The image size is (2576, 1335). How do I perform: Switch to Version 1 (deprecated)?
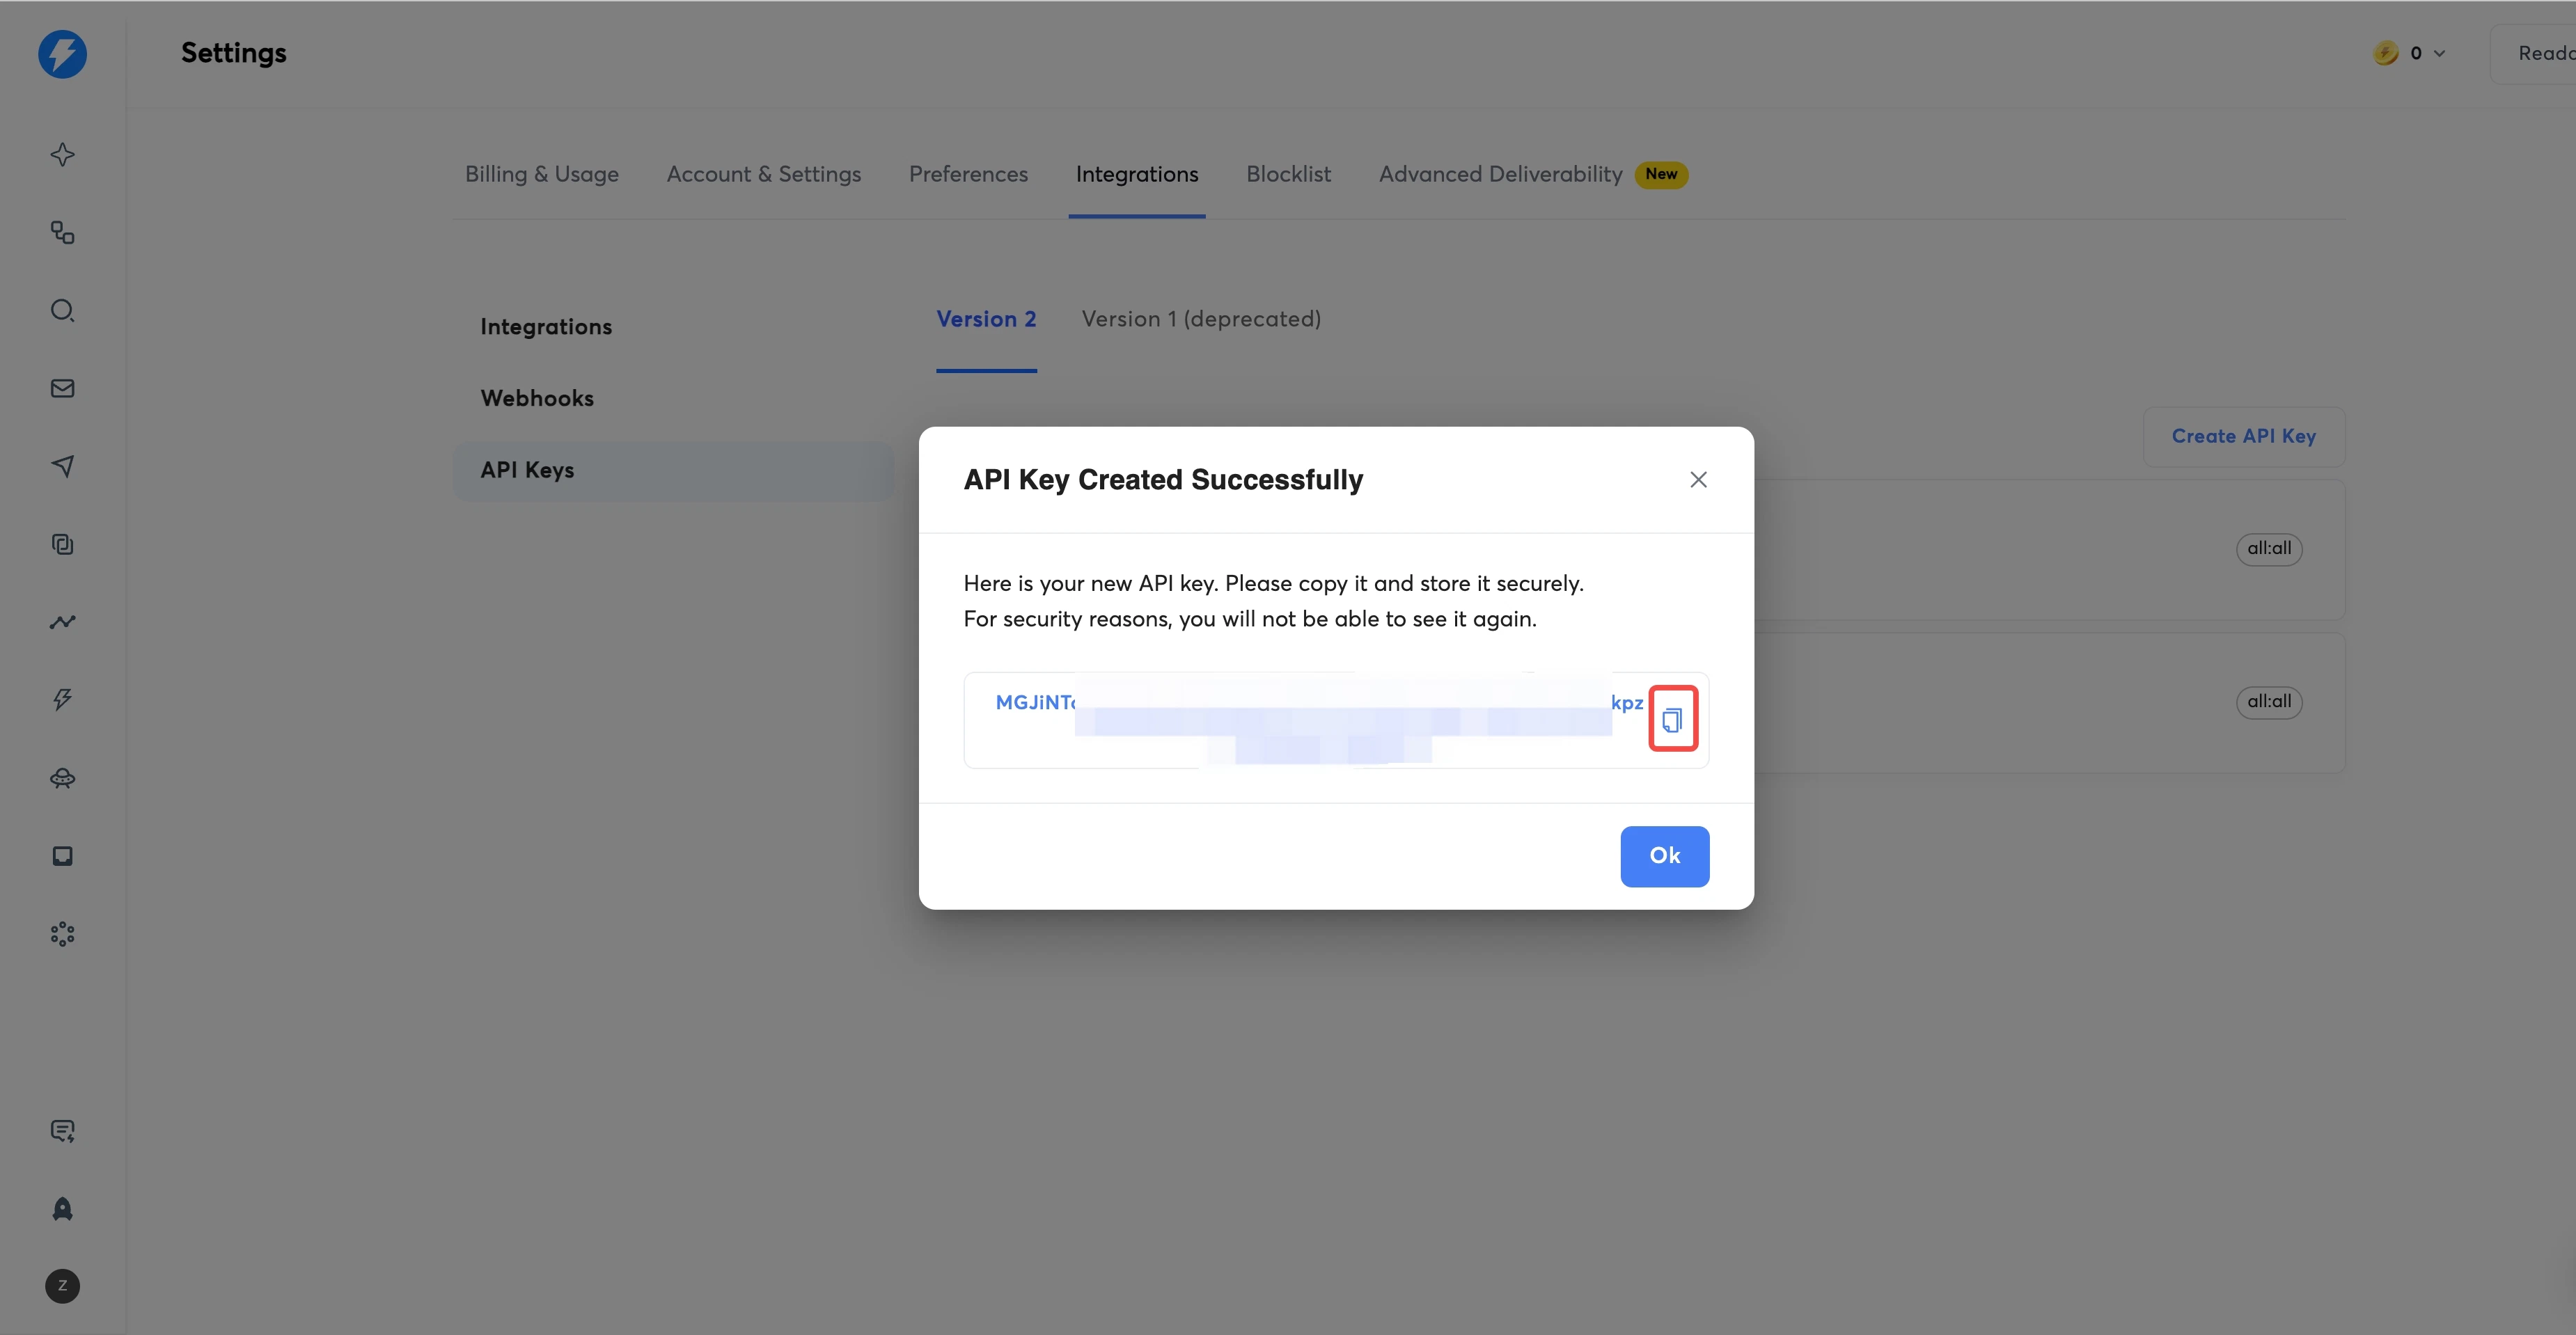1201,318
